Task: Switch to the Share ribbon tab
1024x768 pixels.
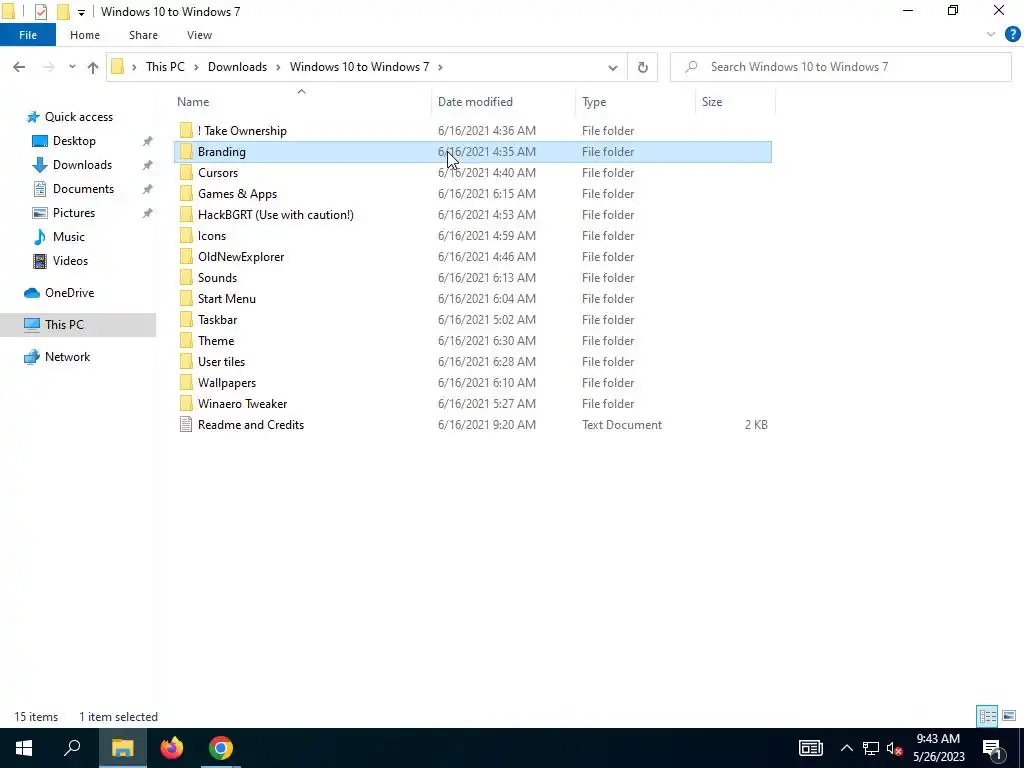Action: tap(143, 35)
